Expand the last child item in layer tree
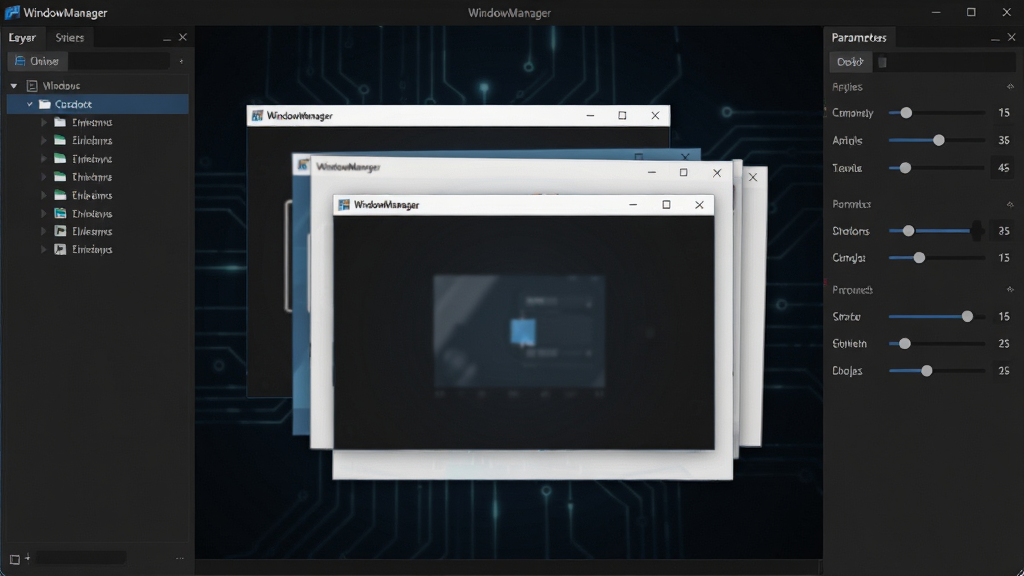The image size is (1024, 576). point(44,249)
